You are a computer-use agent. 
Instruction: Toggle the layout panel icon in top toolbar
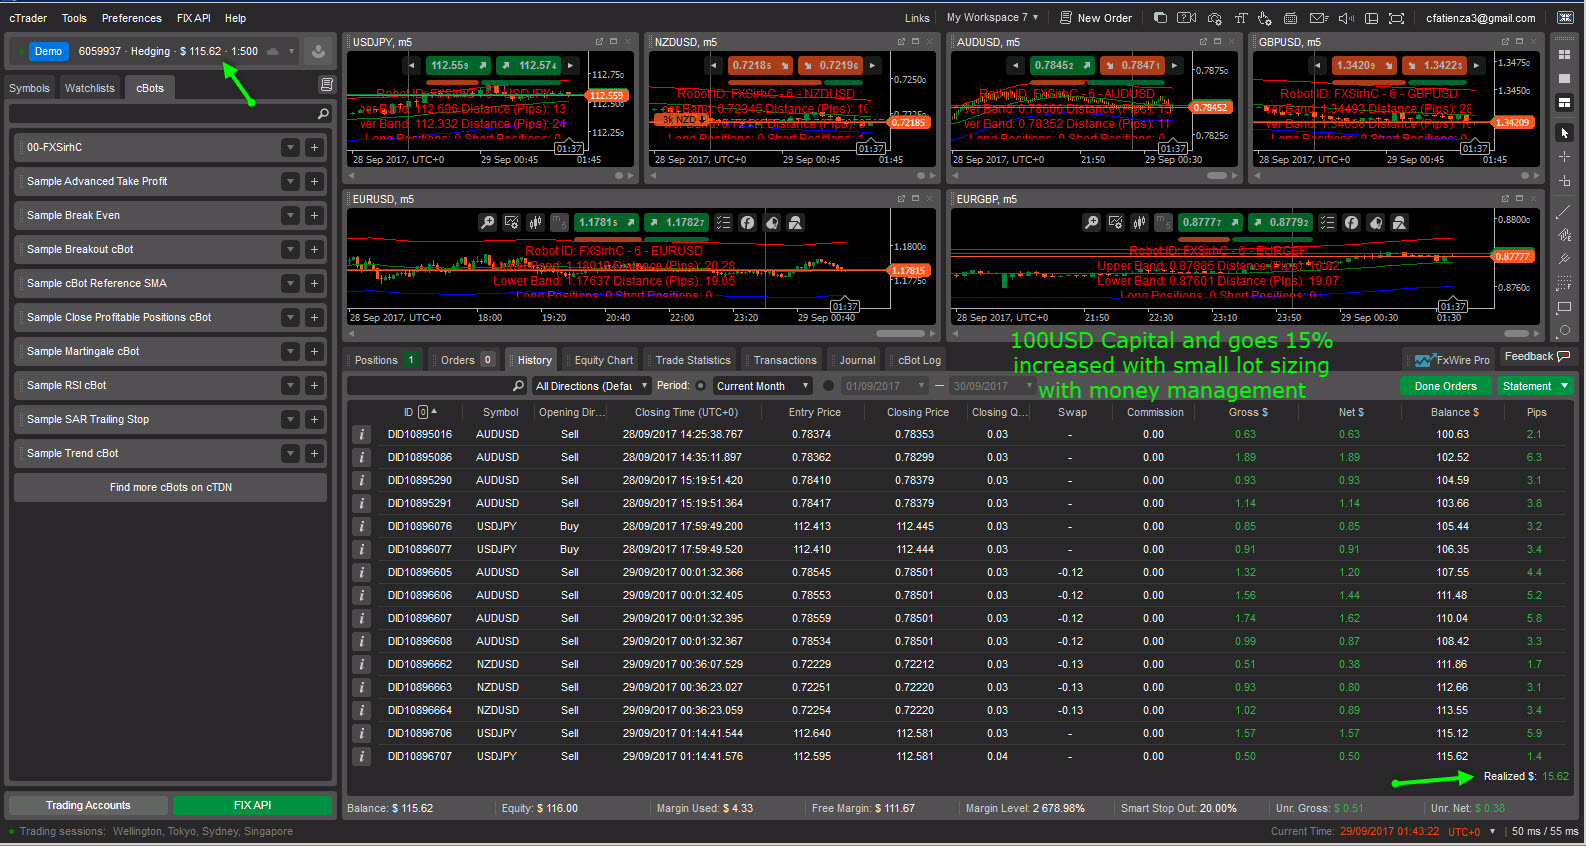pyautogui.click(x=1371, y=18)
